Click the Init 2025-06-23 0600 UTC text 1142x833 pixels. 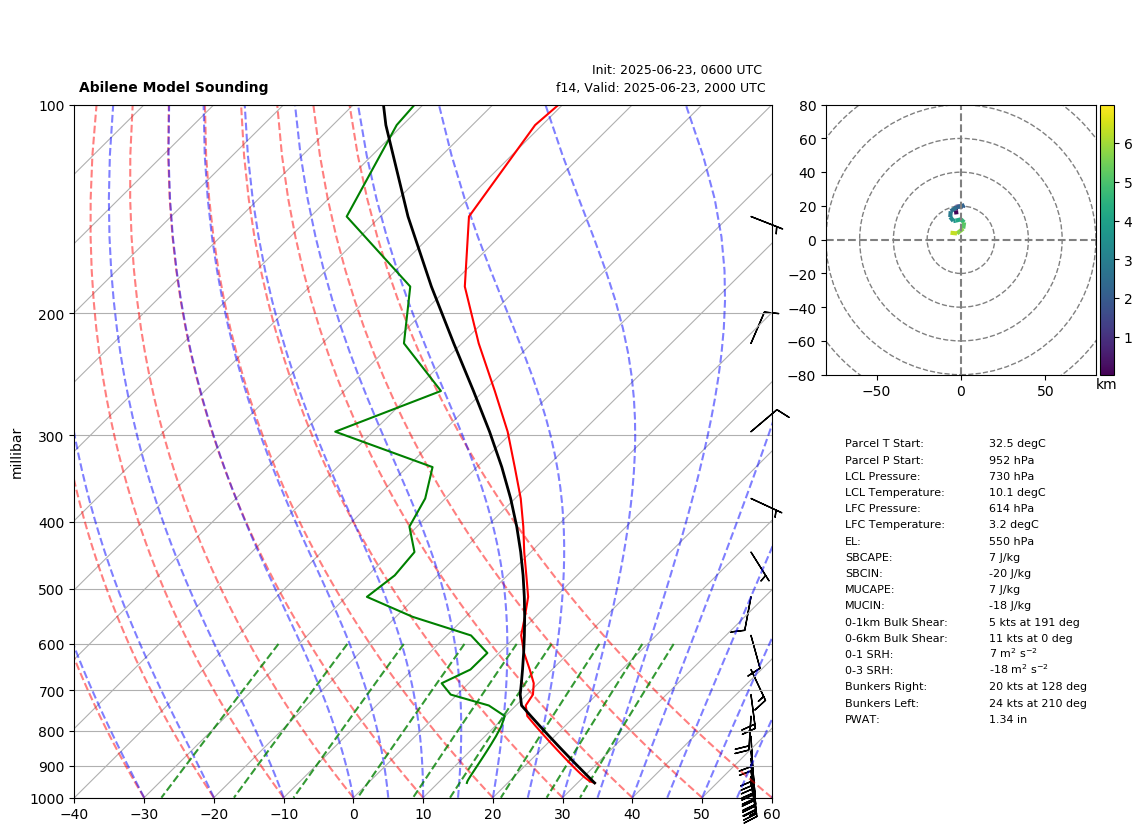[x=677, y=70]
